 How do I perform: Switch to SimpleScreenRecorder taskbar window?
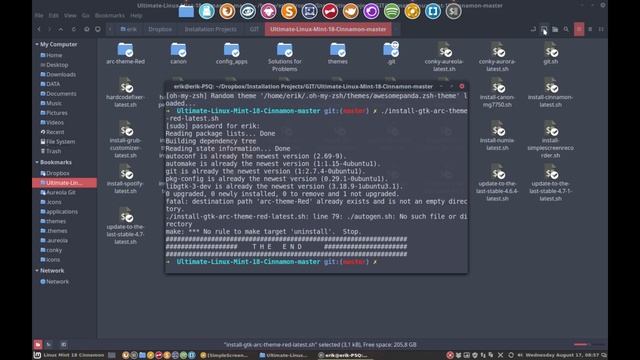(224, 355)
